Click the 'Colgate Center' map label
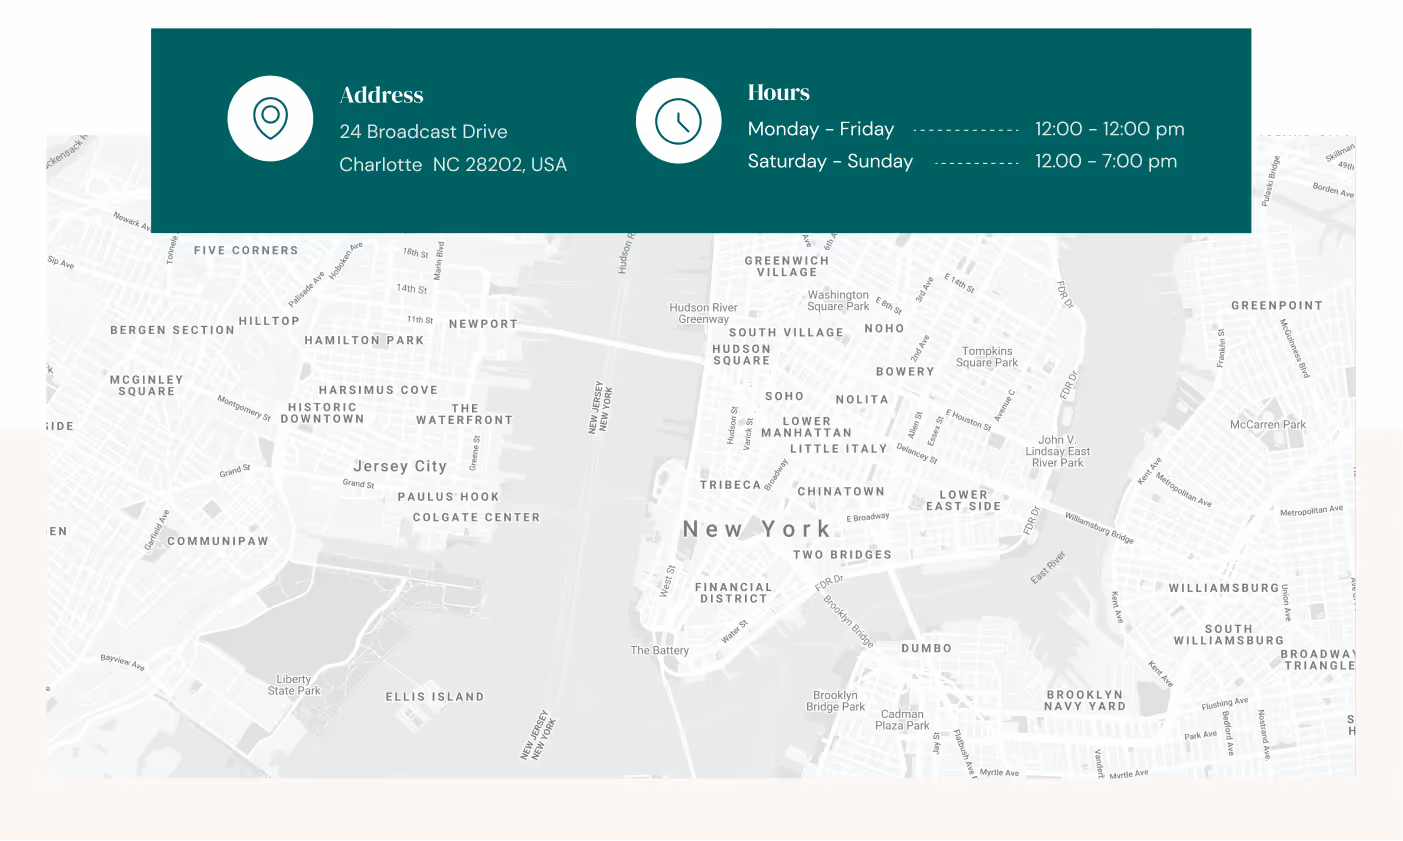The height and width of the screenshot is (841, 1403). (476, 518)
